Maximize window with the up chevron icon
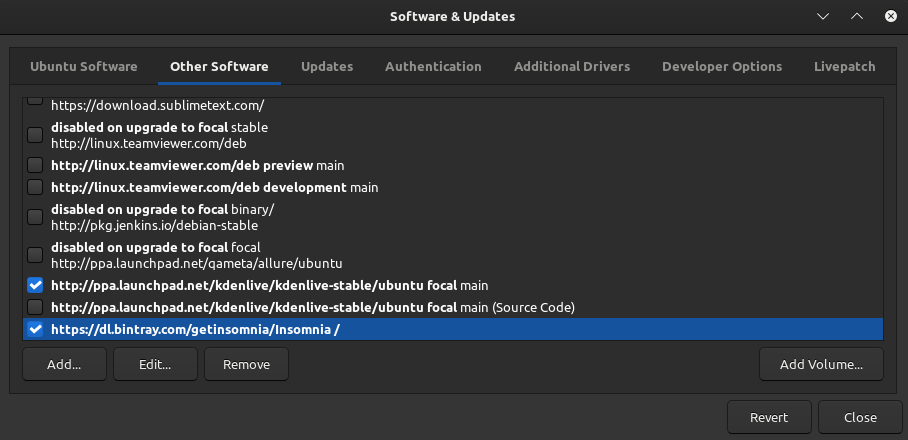This screenshot has width=908, height=440. (856, 16)
